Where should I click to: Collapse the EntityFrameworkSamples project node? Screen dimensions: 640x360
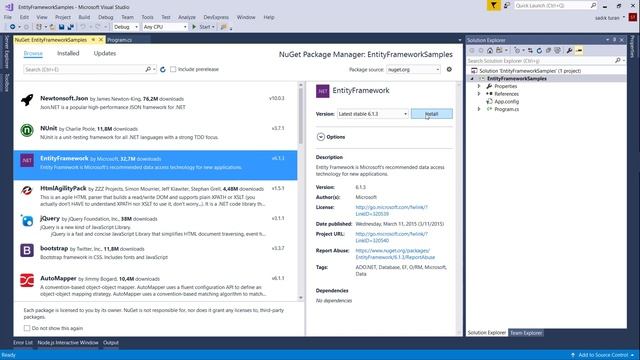(472, 78)
